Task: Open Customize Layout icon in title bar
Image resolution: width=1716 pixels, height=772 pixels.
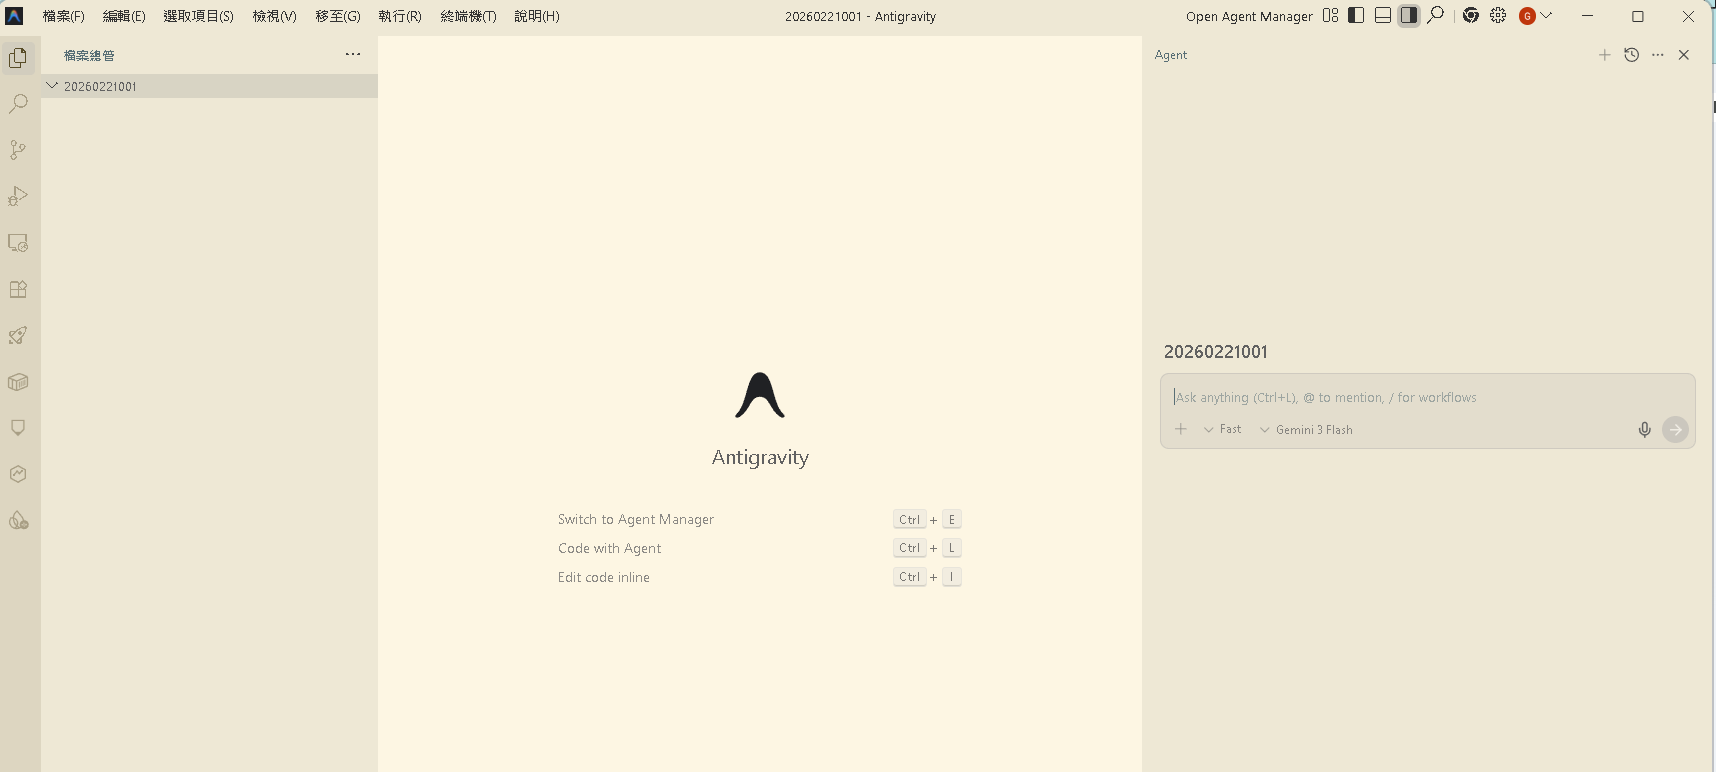Action: (x=1330, y=15)
